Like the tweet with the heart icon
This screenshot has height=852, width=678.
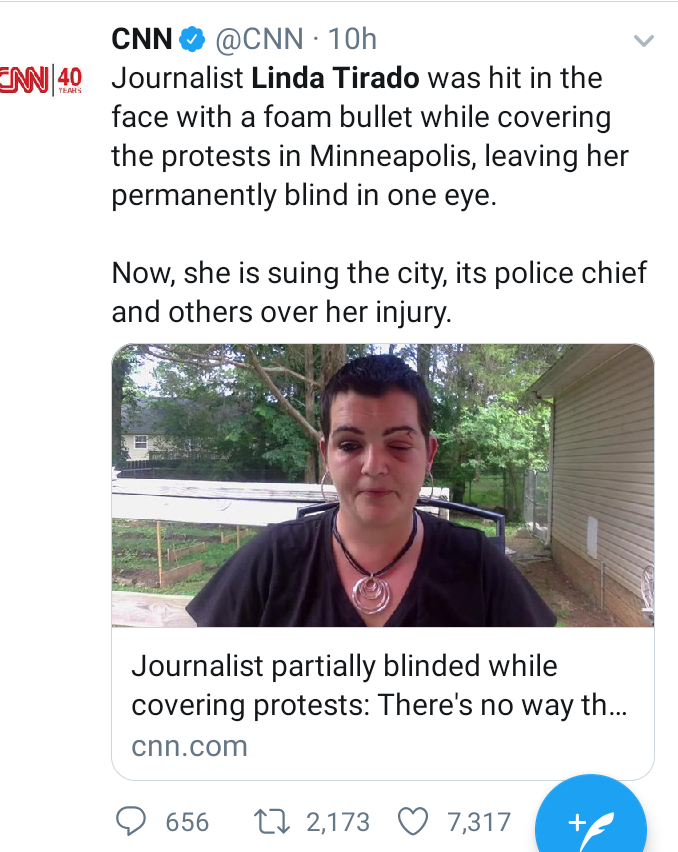point(413,821)
